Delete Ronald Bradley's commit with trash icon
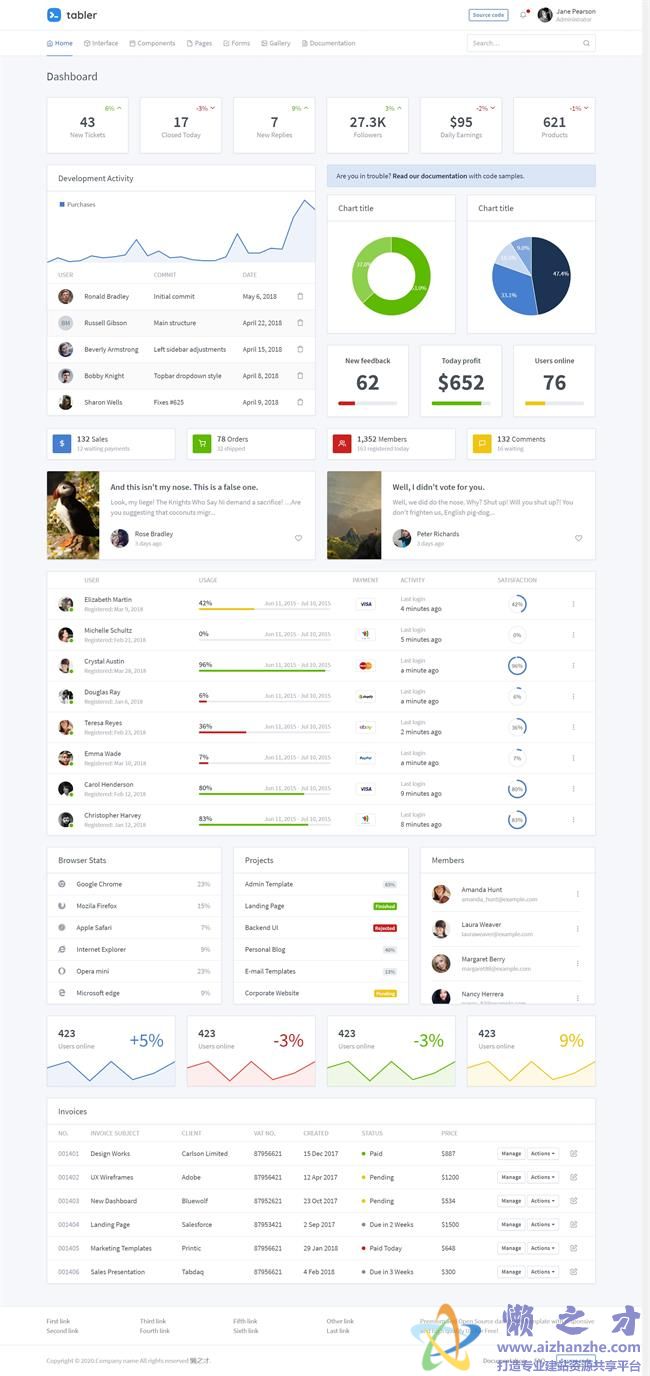This screenshot has width=650, height=1376. [300, 296]
